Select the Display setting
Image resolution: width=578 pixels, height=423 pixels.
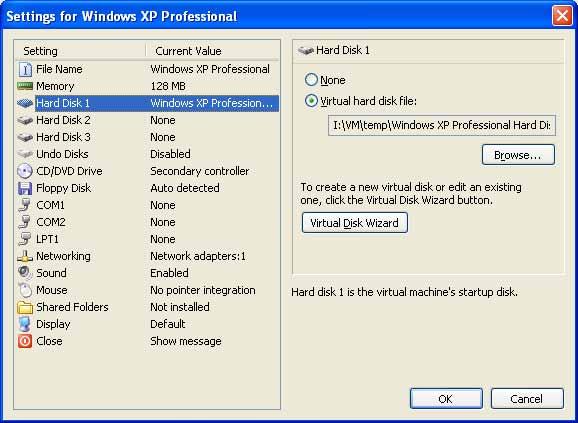coord(147,324)
